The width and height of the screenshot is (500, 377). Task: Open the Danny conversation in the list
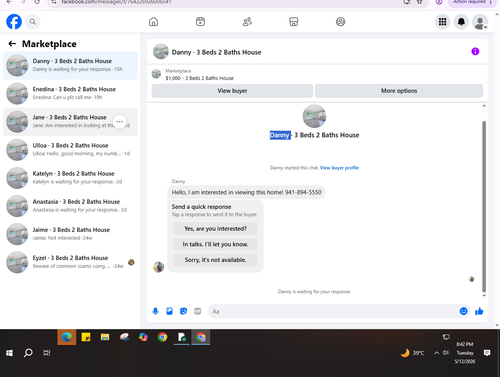click(x=70, y=65)
